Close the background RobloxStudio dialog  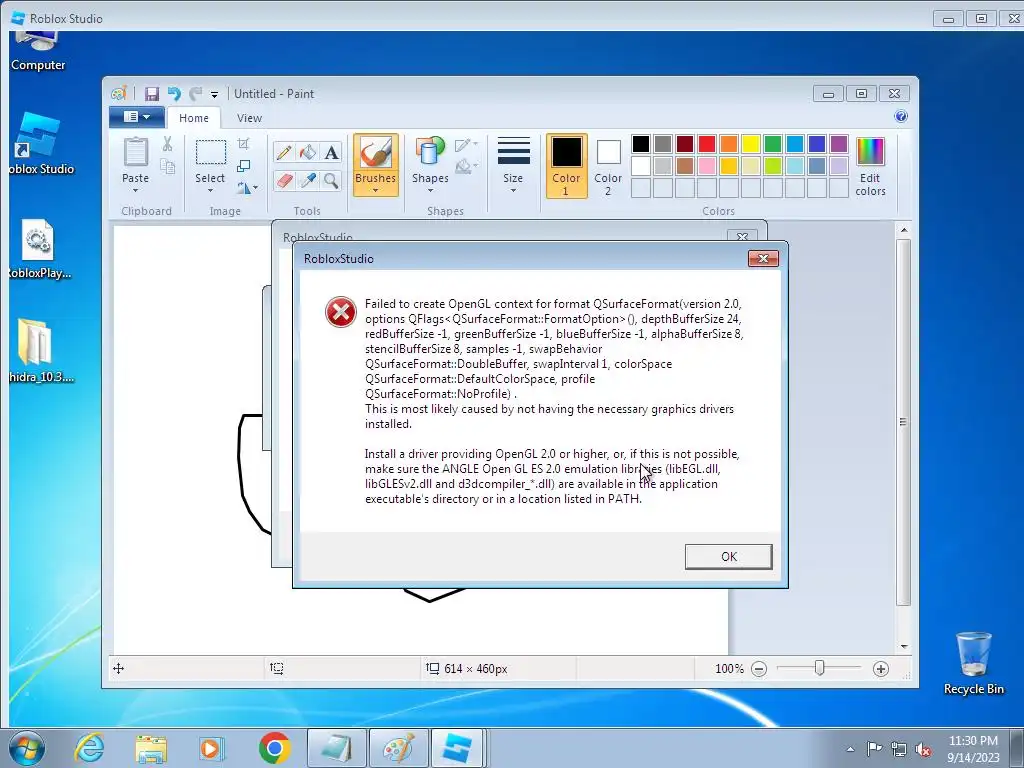point(742,236)
